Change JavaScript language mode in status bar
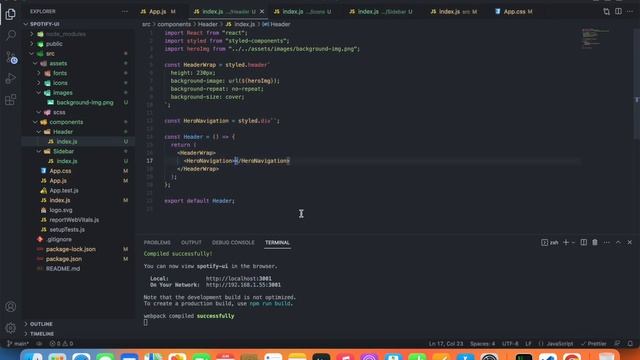 560,344
